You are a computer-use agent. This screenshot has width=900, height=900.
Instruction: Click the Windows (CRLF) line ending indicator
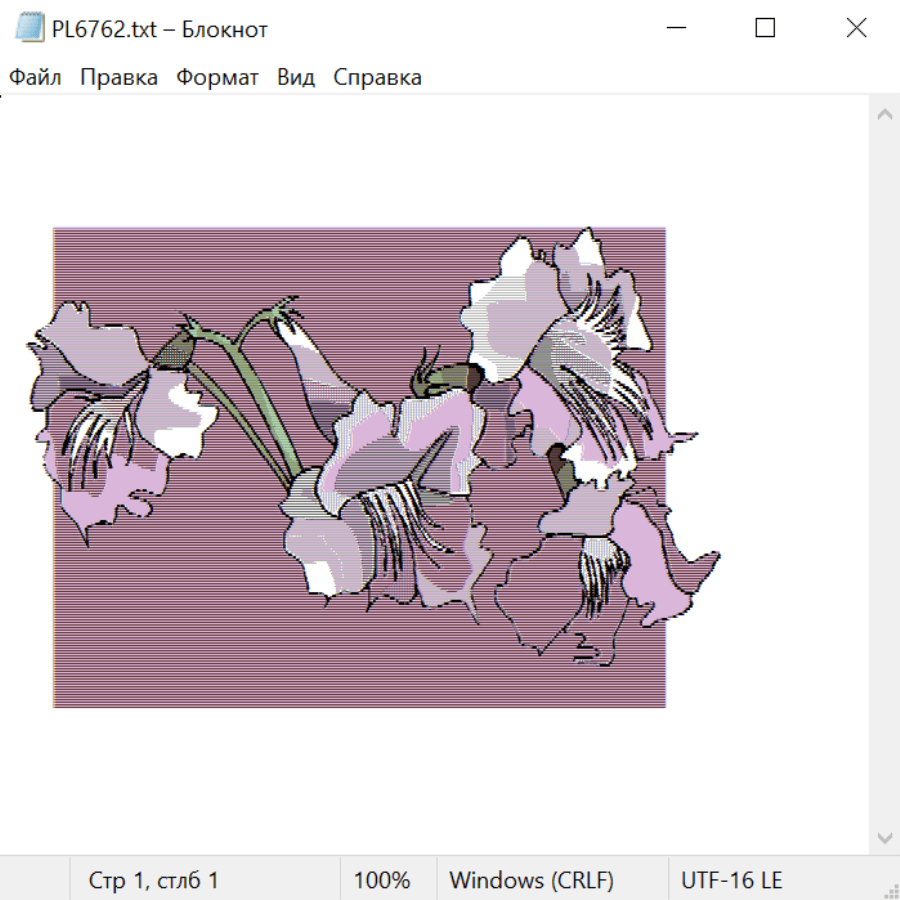[x=531, y=881]
